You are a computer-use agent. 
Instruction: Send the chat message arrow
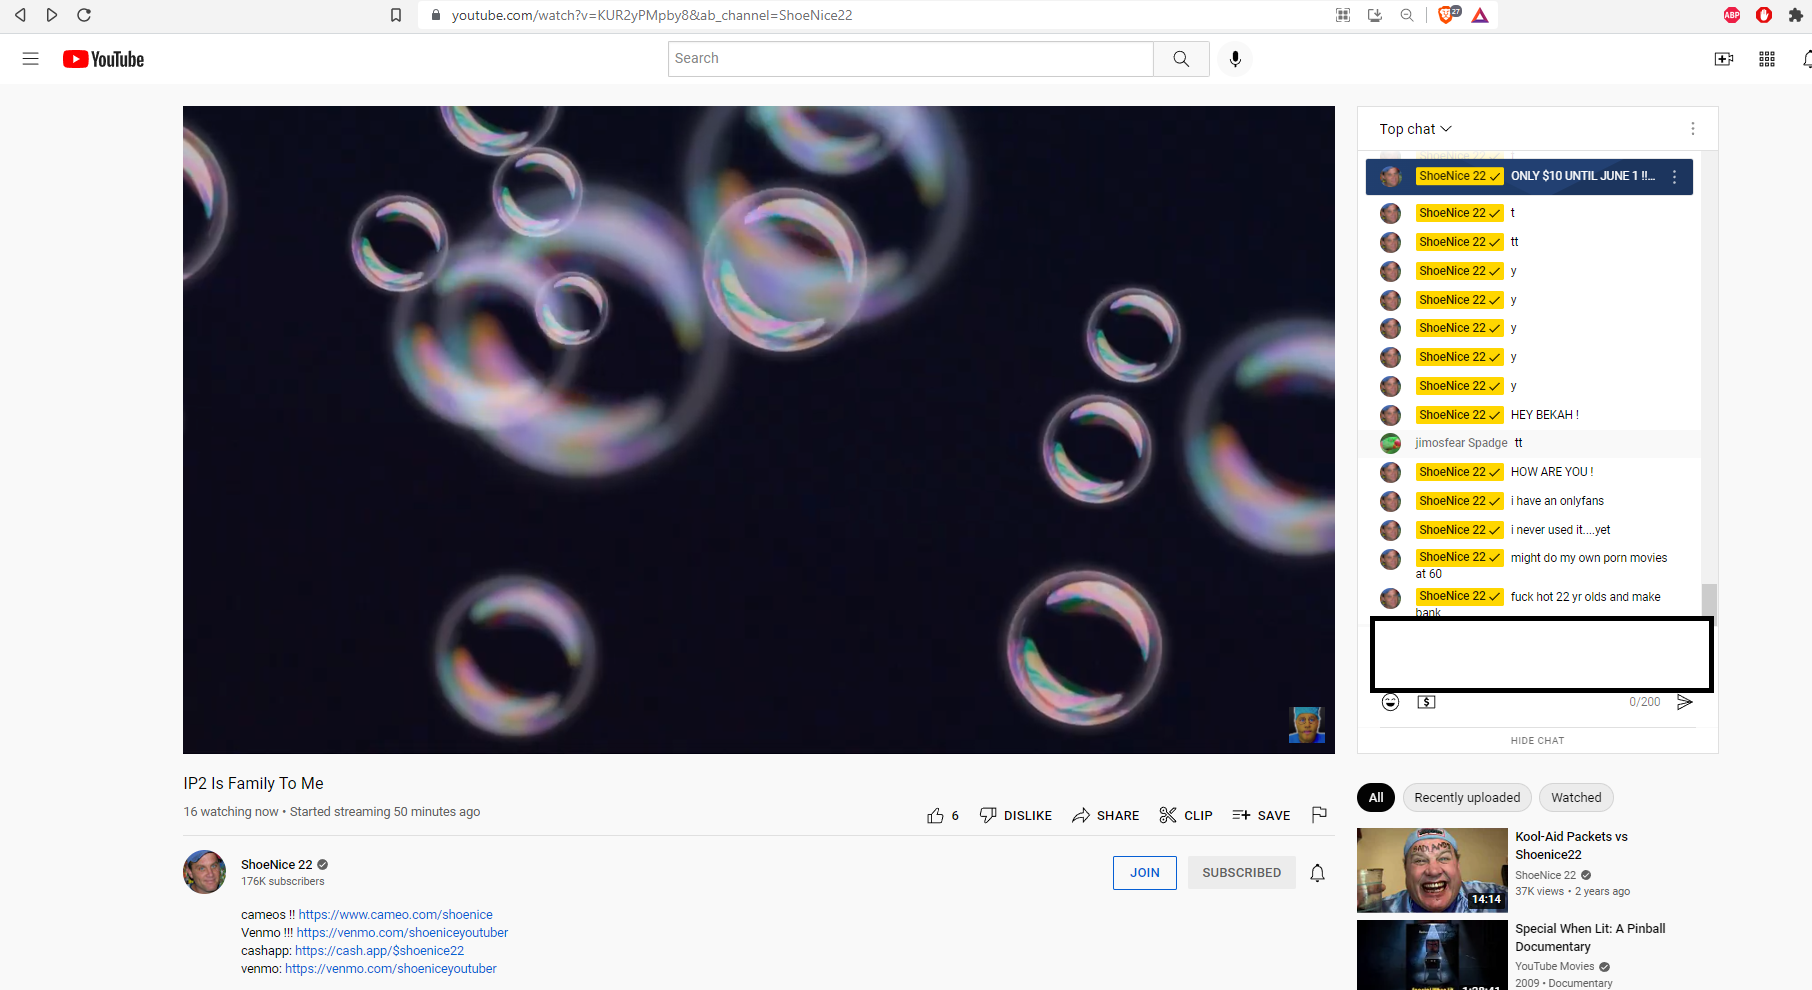(x=1685, y=702)
